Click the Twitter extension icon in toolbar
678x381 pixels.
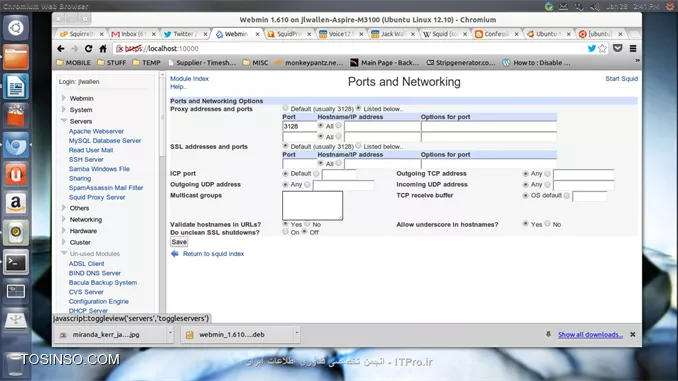(592, 48)
